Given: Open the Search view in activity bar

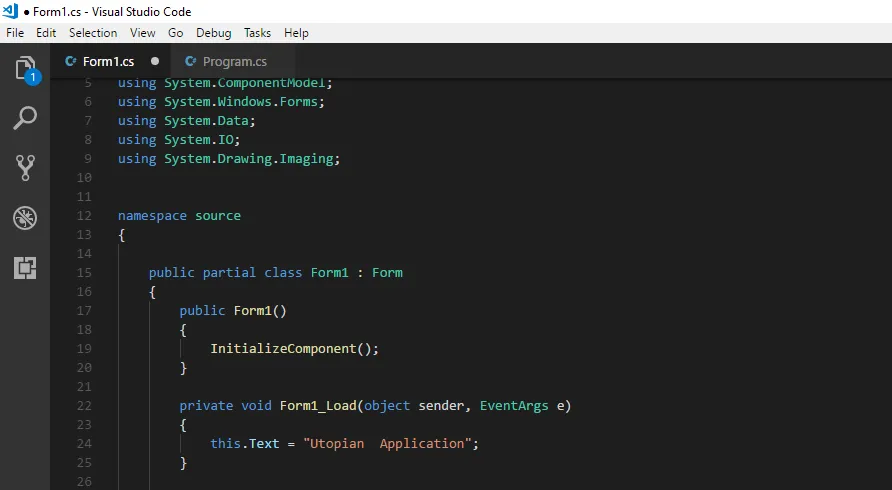Looking at the screenshot, I should pos(25,118).
